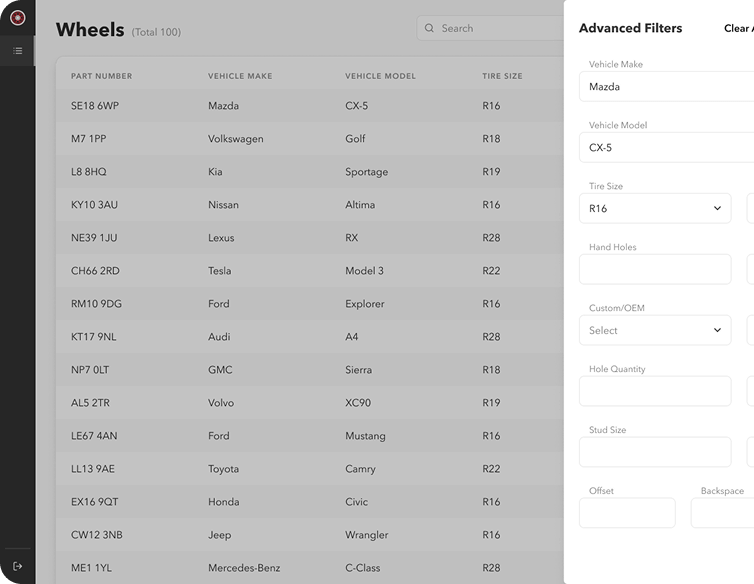Click Audi in the make column
Image resolution: width=754 pixels, height=584 pixels.
pos(219,337)
